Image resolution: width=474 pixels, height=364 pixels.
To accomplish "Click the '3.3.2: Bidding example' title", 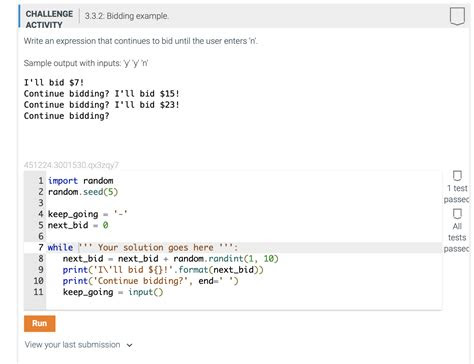I will coord(127,16).
